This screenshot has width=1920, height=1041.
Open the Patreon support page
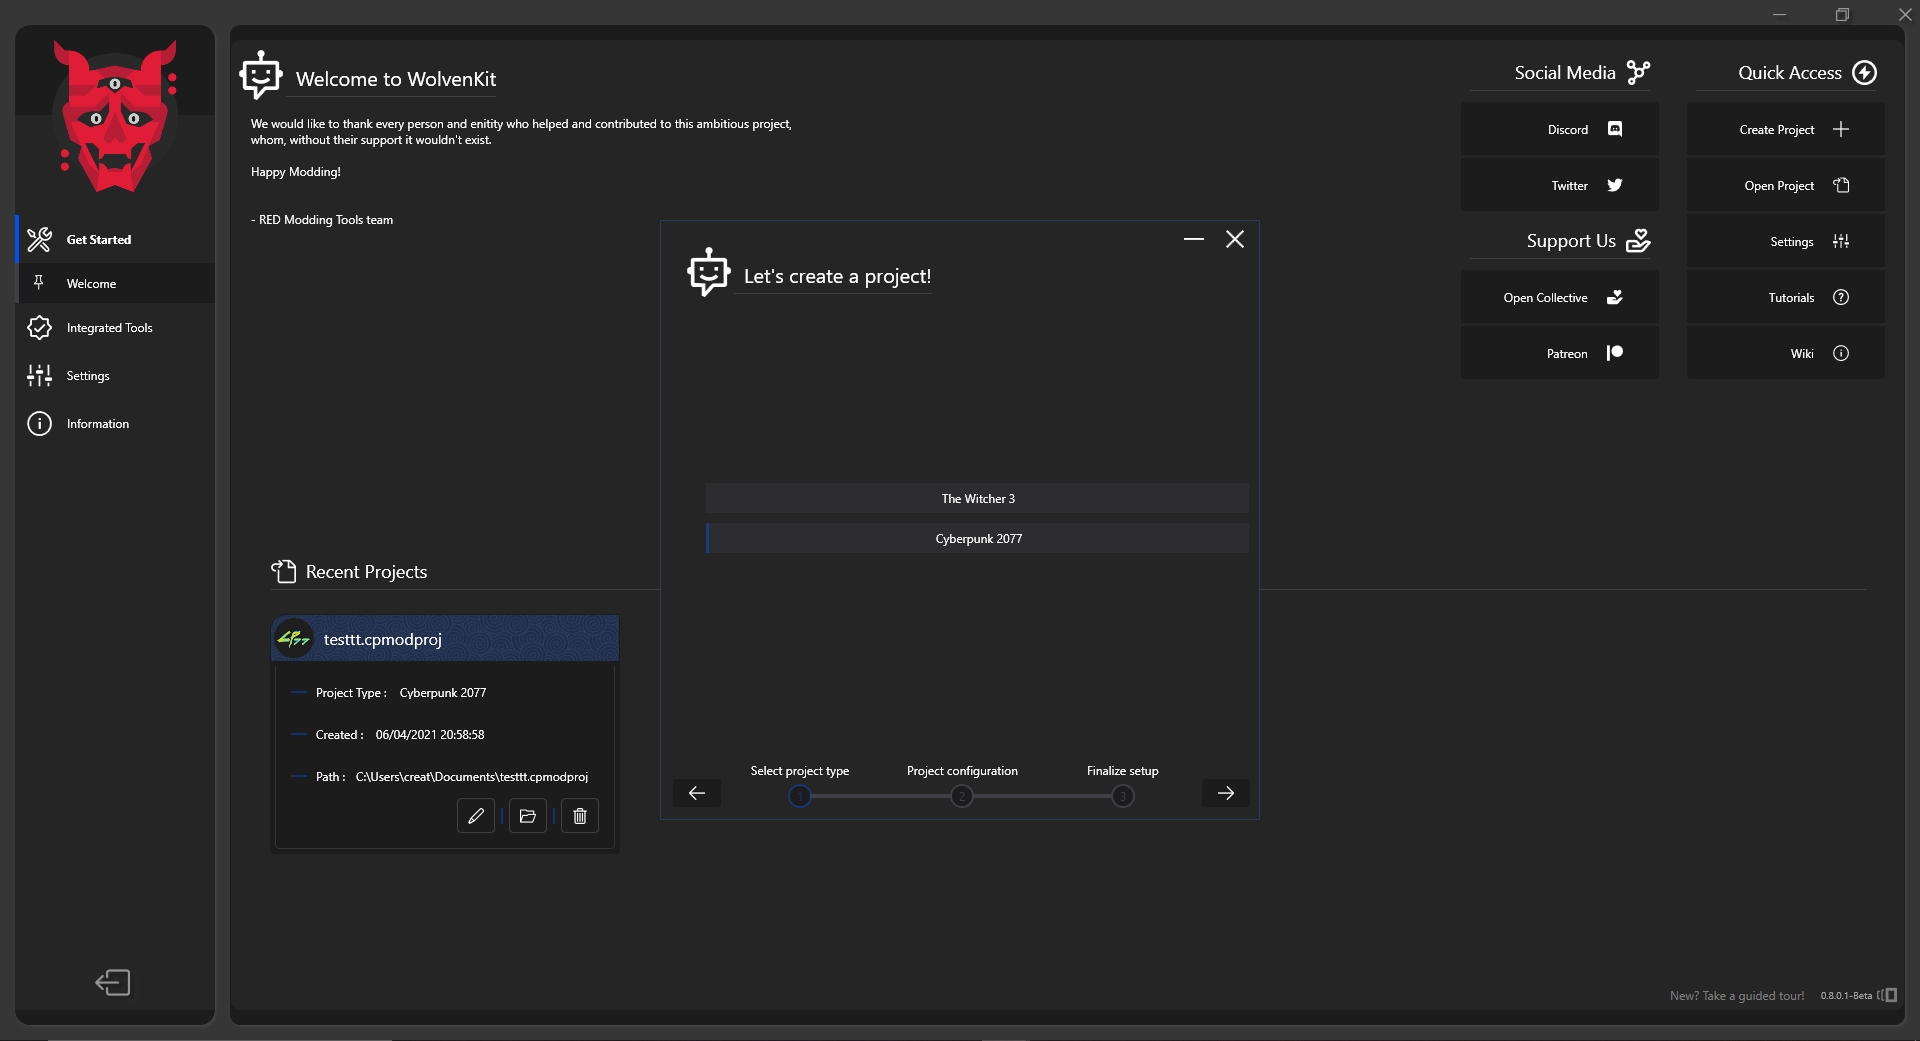coord(1559,353)
